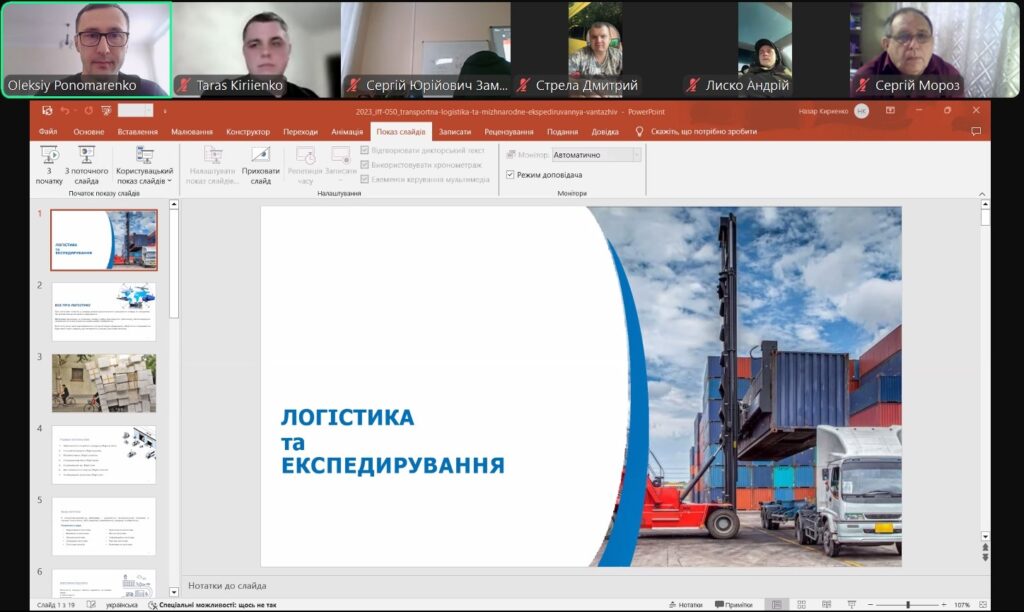The height and width of the screenshot is (612, 1024).
Task: Open Спеціальні можливості accessibility status
Action: click(x=212, y=605)
